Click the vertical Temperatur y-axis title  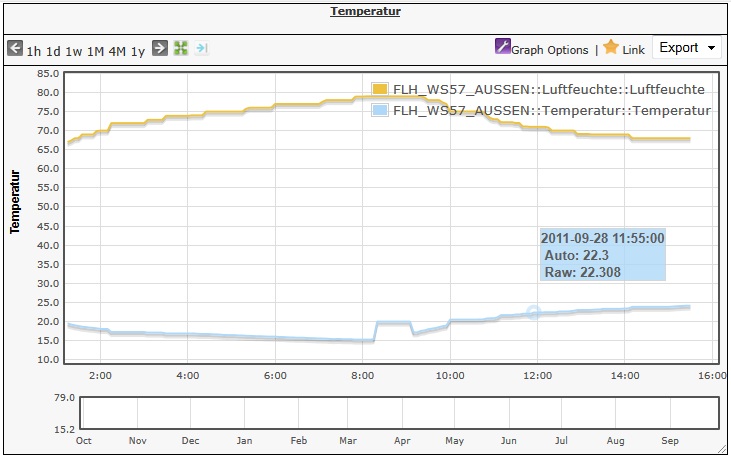tap(15, 201)
